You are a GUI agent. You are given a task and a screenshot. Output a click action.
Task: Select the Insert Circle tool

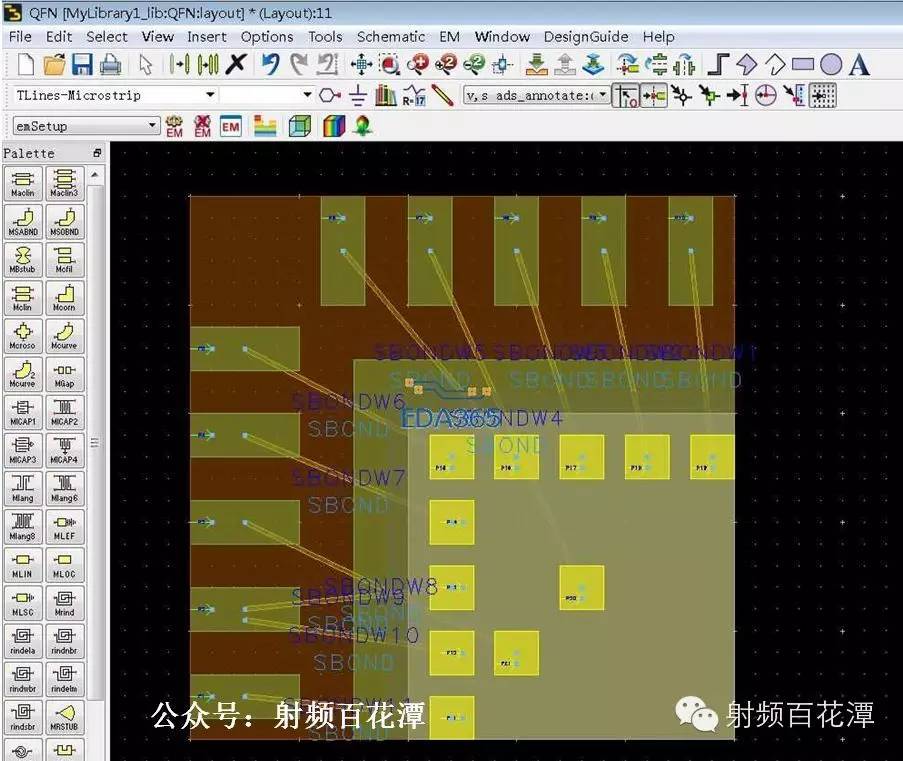(830, 64)
